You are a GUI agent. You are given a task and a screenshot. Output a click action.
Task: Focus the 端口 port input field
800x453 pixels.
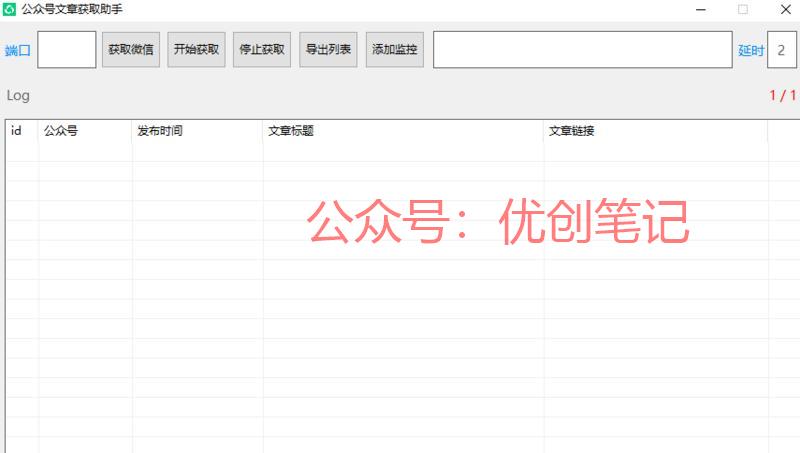click(67, 49)
